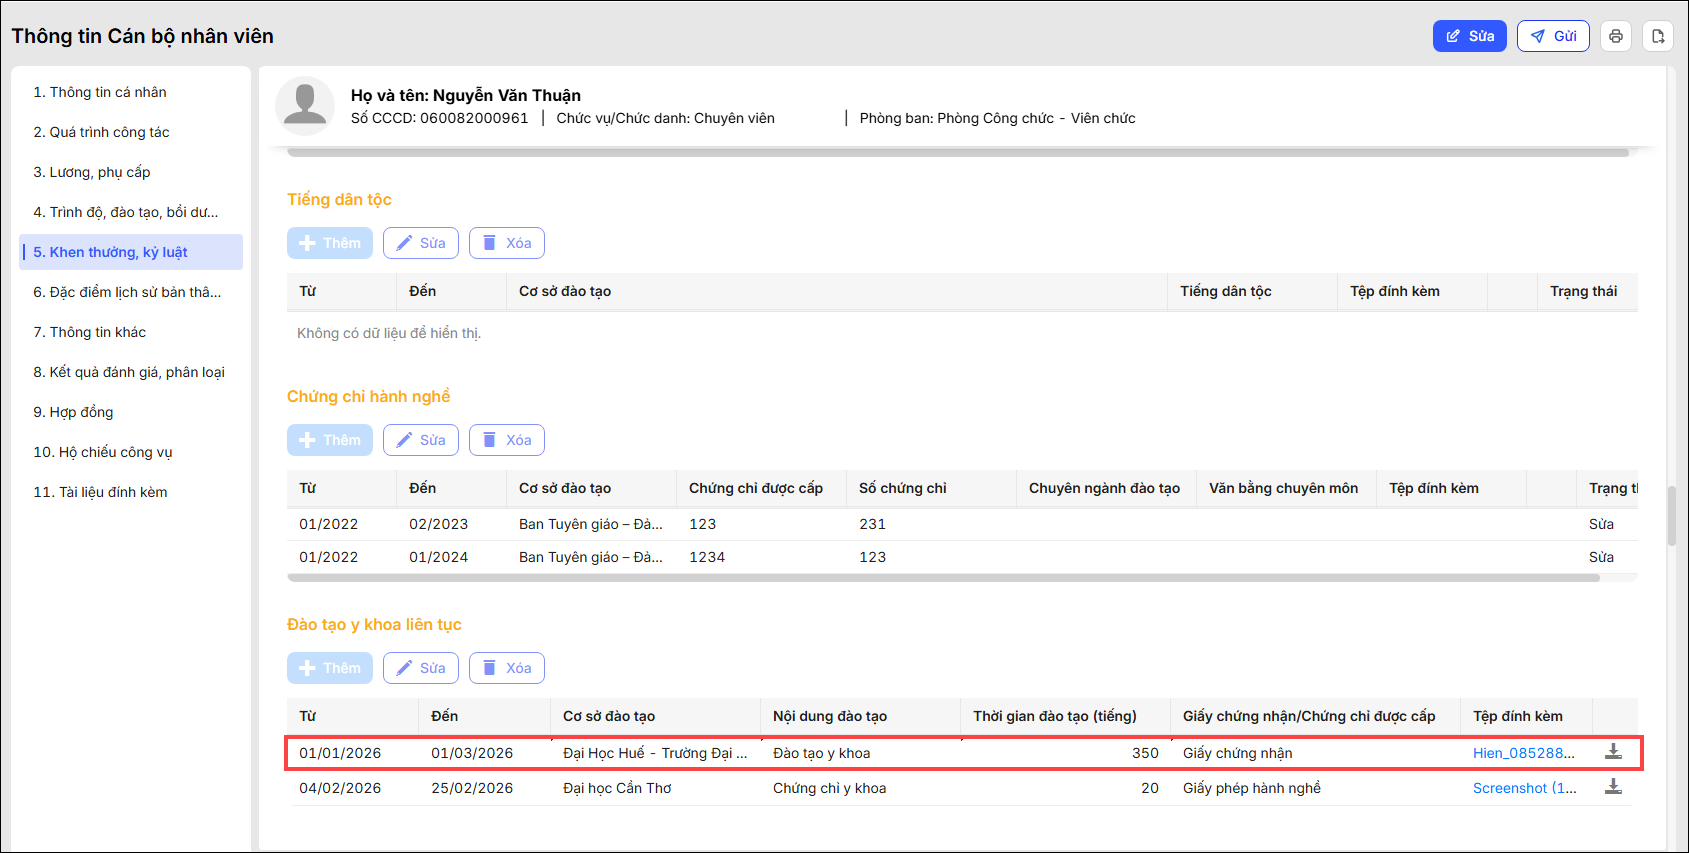Click the printer icon in header
1689x853 pixels.
(x=1615, y=36)
